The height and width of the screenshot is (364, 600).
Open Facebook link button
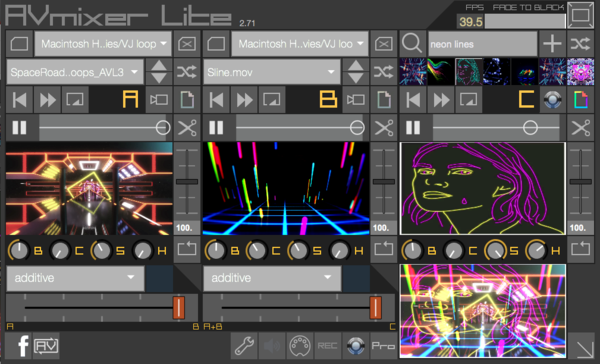[19, 346]
